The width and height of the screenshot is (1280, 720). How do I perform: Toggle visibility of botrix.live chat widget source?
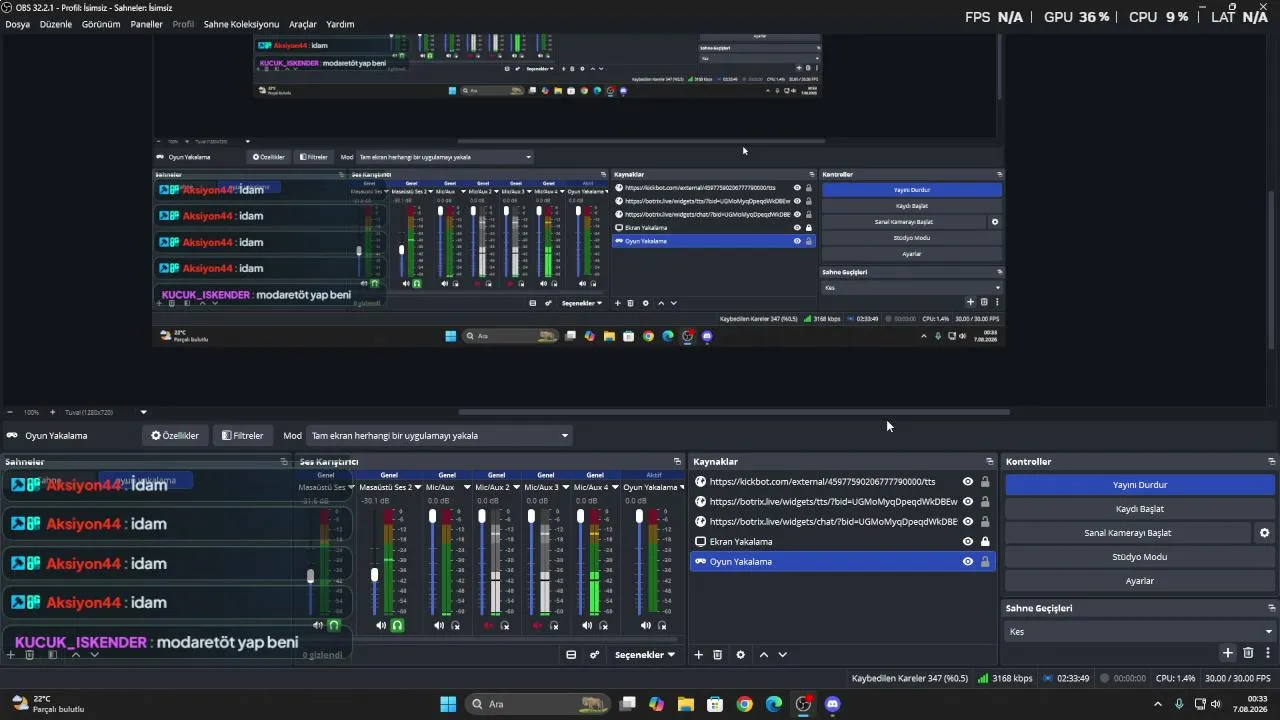(x=968, y=522)
